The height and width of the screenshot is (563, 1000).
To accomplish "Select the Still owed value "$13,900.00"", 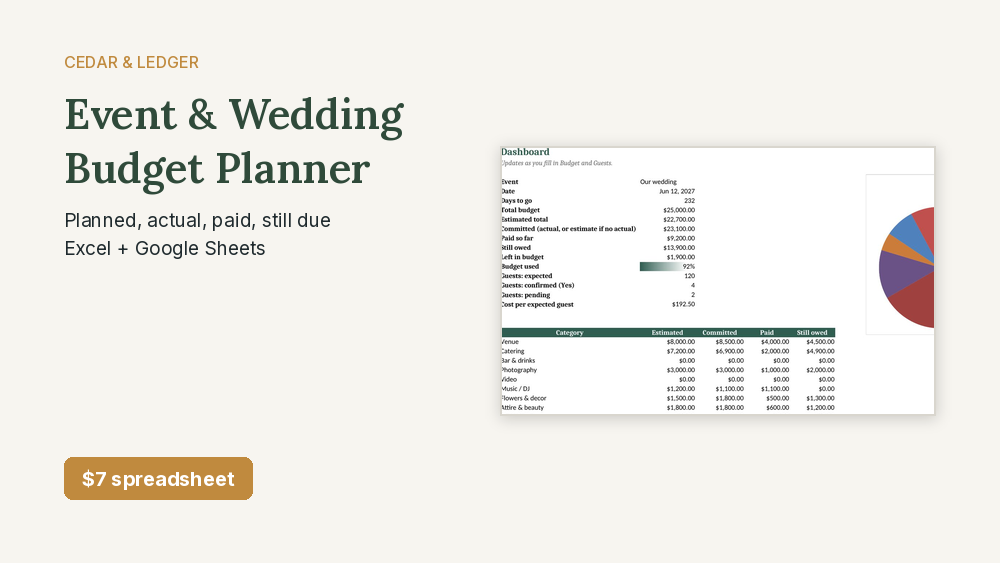I will (x=679, y=248).
